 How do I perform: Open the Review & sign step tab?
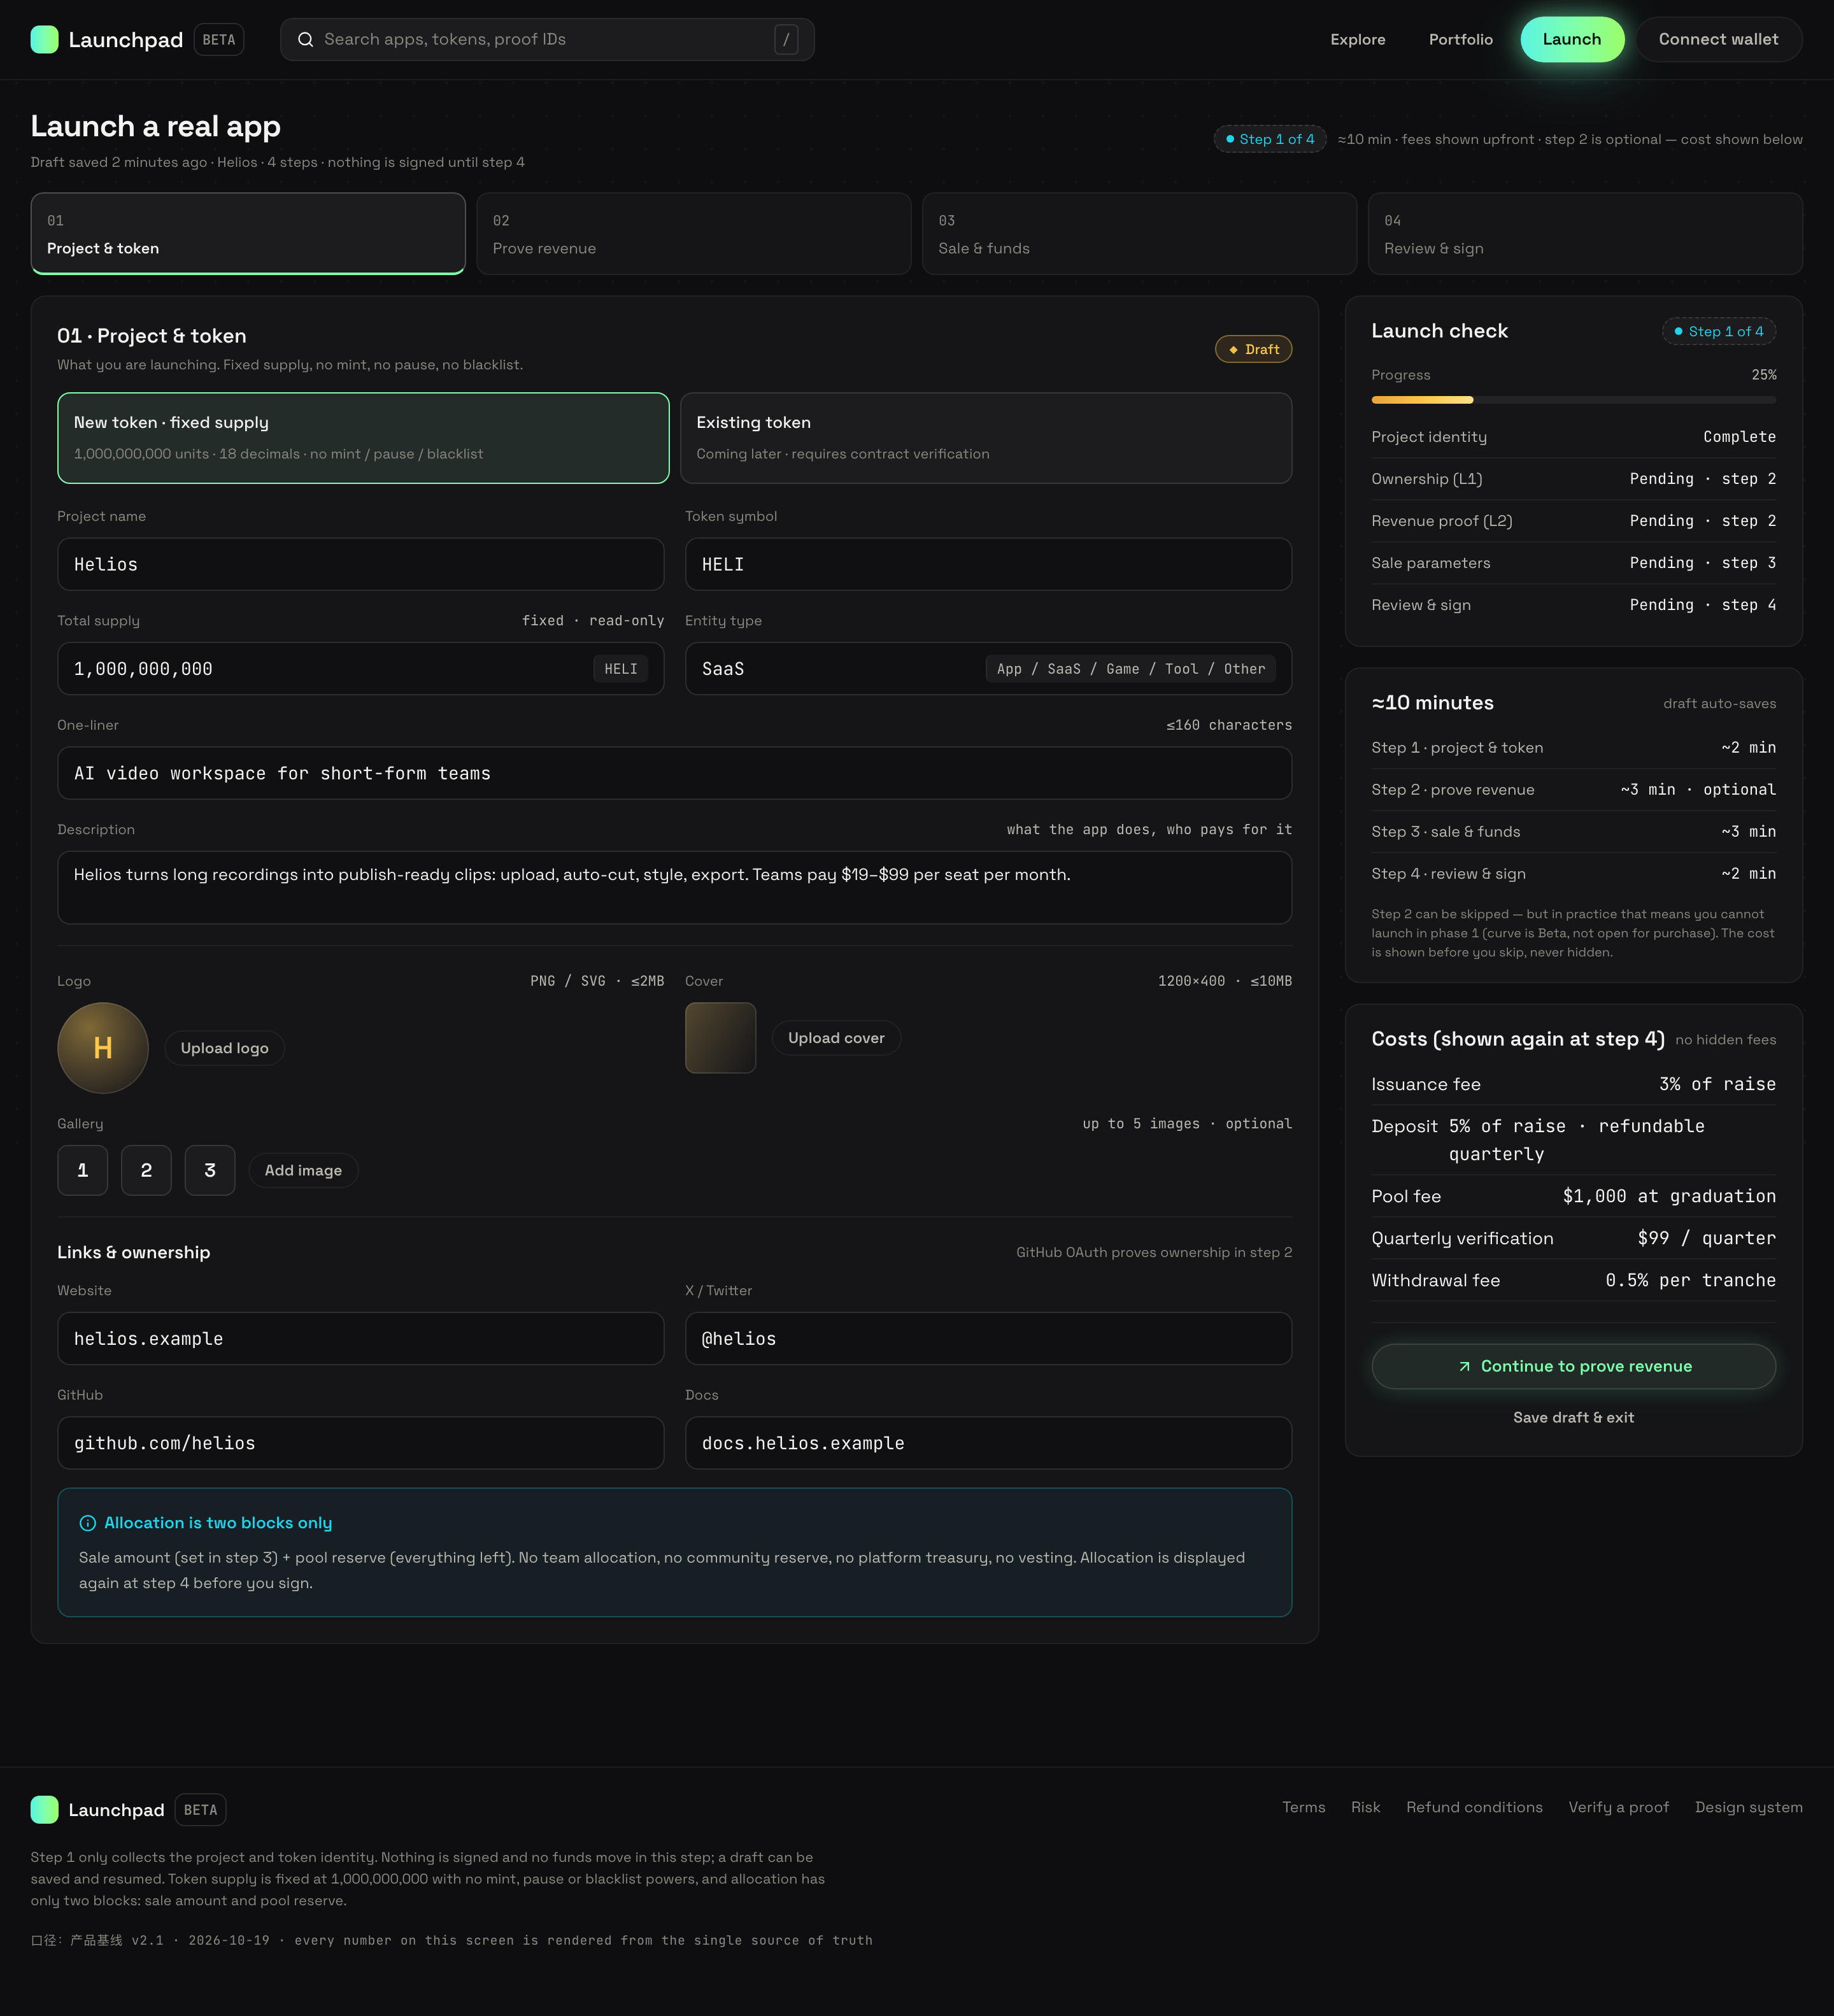click(x=1585, y=234)
